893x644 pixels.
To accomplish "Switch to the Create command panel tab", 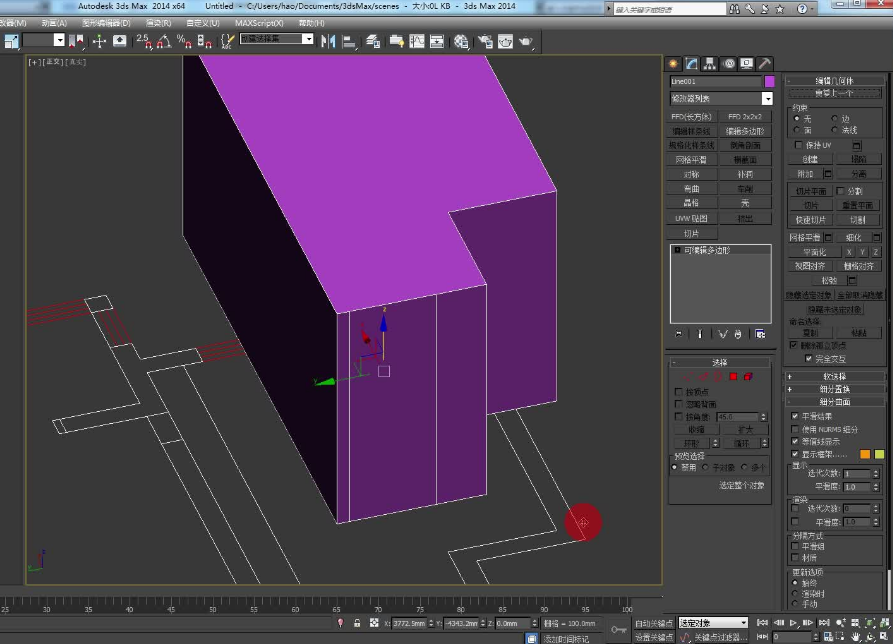I will pos(671,62).
